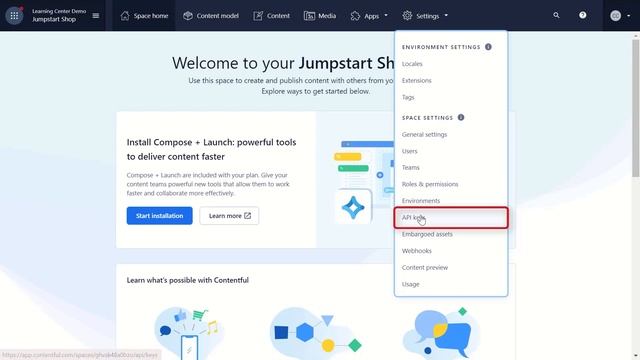The image size is (640, 360).
Task: Click the Content pencil icon
Action: (258, 16)
